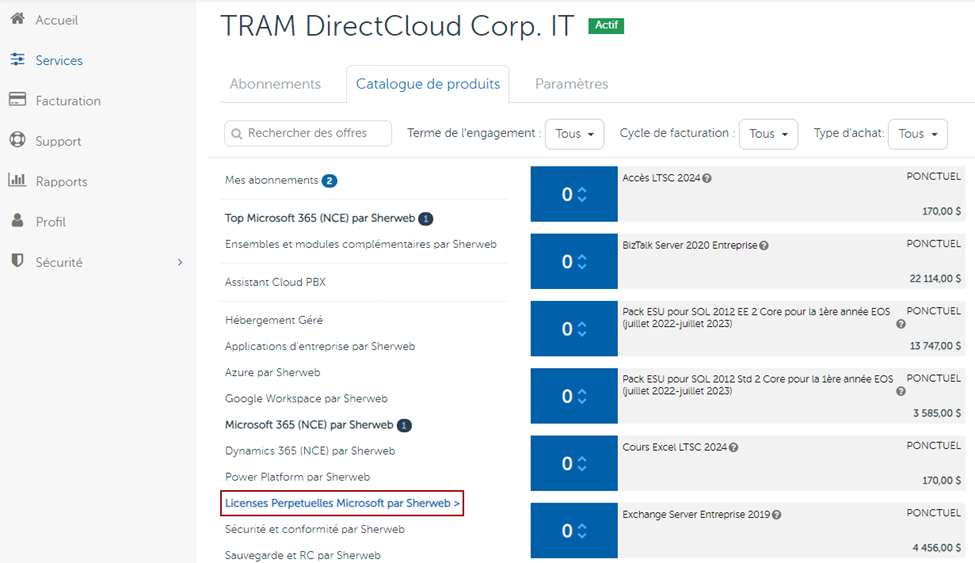Open Dynamics 365 (NCE) par Sherweb category
This screenshot has height=563, width=975.
point(310,451)
